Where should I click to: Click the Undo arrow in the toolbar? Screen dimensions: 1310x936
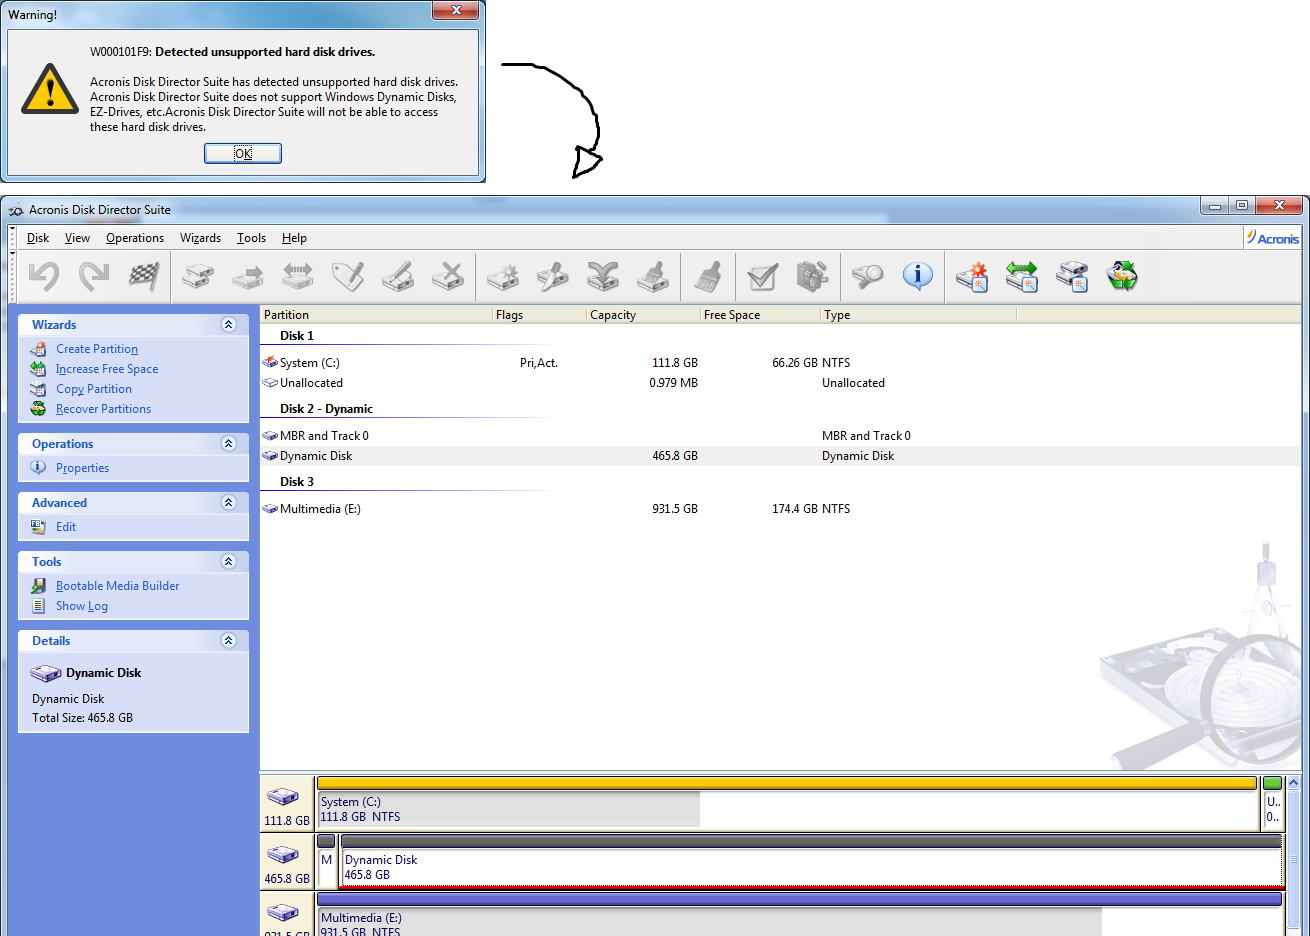pos(44,276)
